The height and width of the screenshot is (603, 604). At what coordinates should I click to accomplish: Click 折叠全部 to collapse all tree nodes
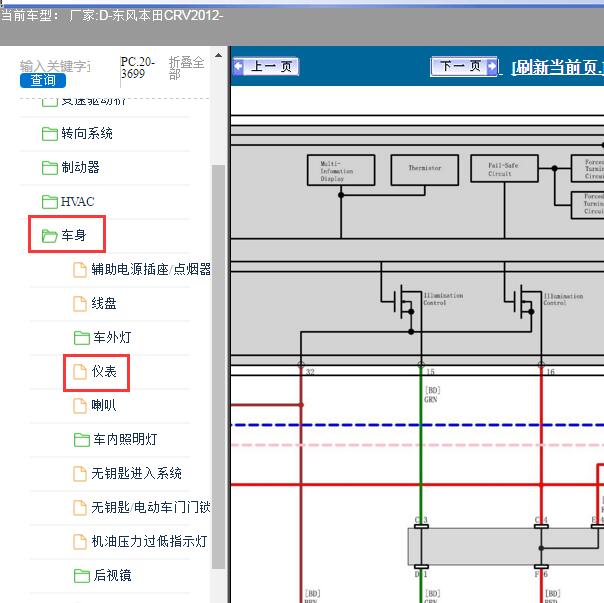[186, 67]
